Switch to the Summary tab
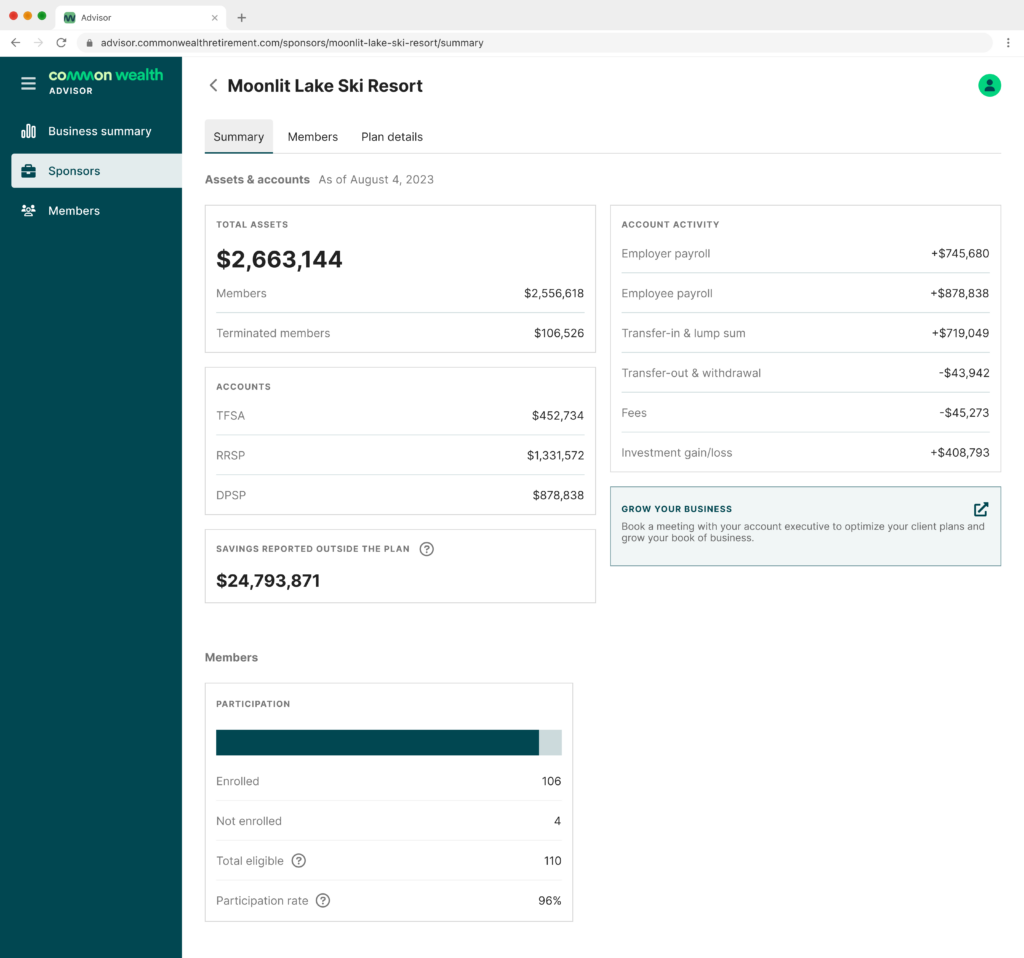 [239, 136]
